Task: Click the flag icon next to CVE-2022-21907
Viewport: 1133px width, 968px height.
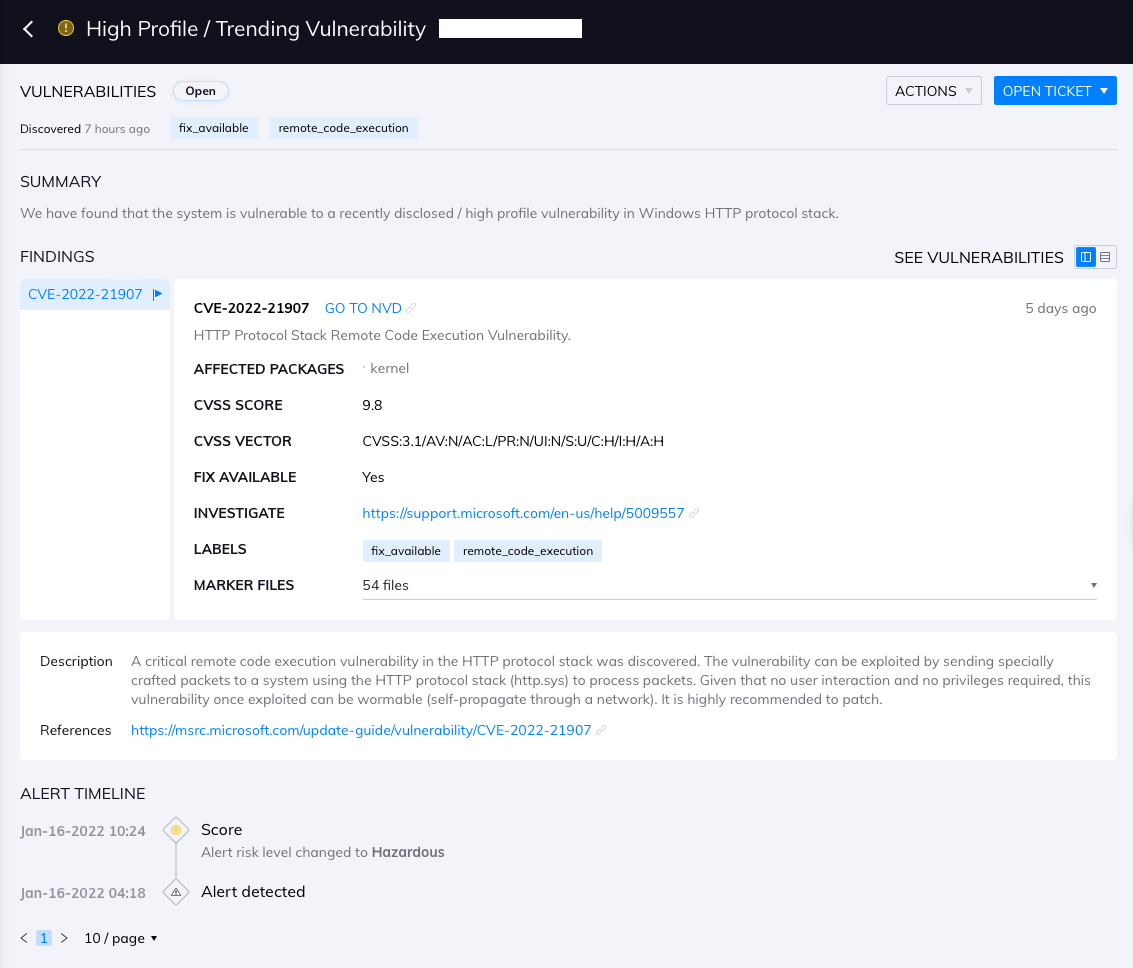Action: tap(158, 293)
